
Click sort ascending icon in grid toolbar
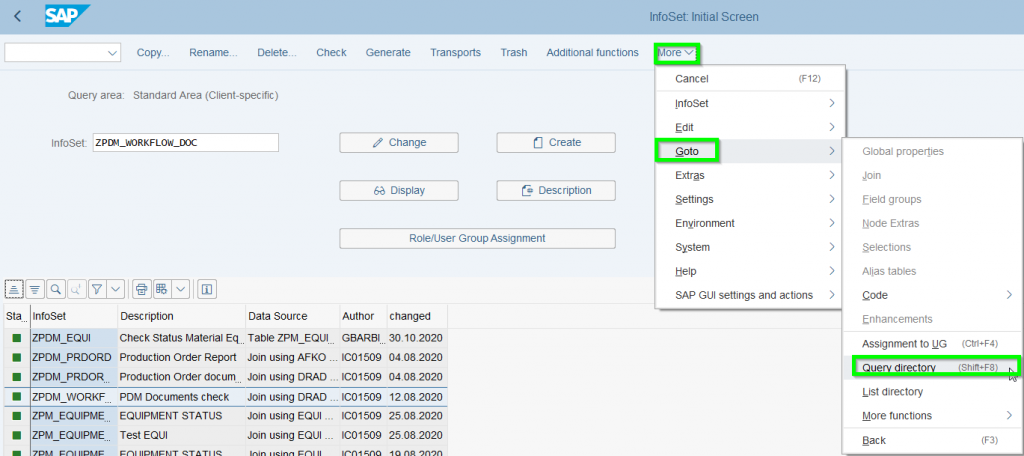coord(14,289)
